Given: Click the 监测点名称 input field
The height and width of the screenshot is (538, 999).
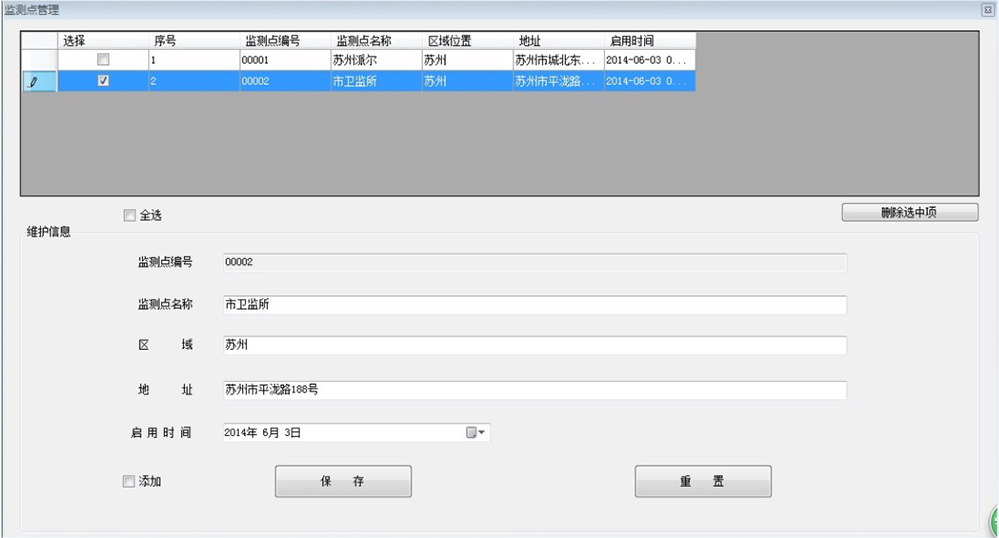Looking at the screenshot, I should coord(534,305).
